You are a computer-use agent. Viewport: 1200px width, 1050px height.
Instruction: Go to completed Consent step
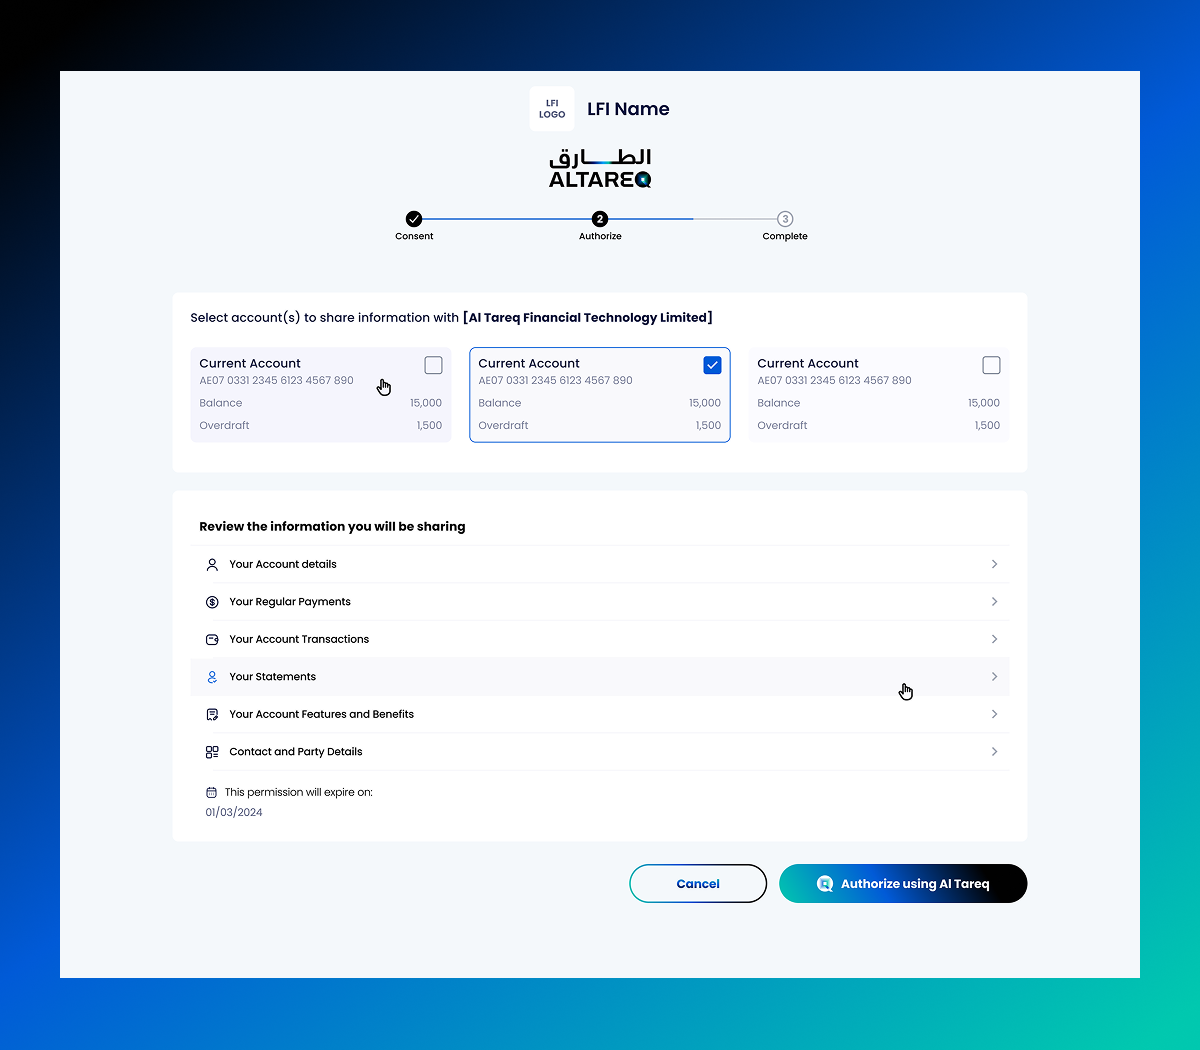(414, 219)
